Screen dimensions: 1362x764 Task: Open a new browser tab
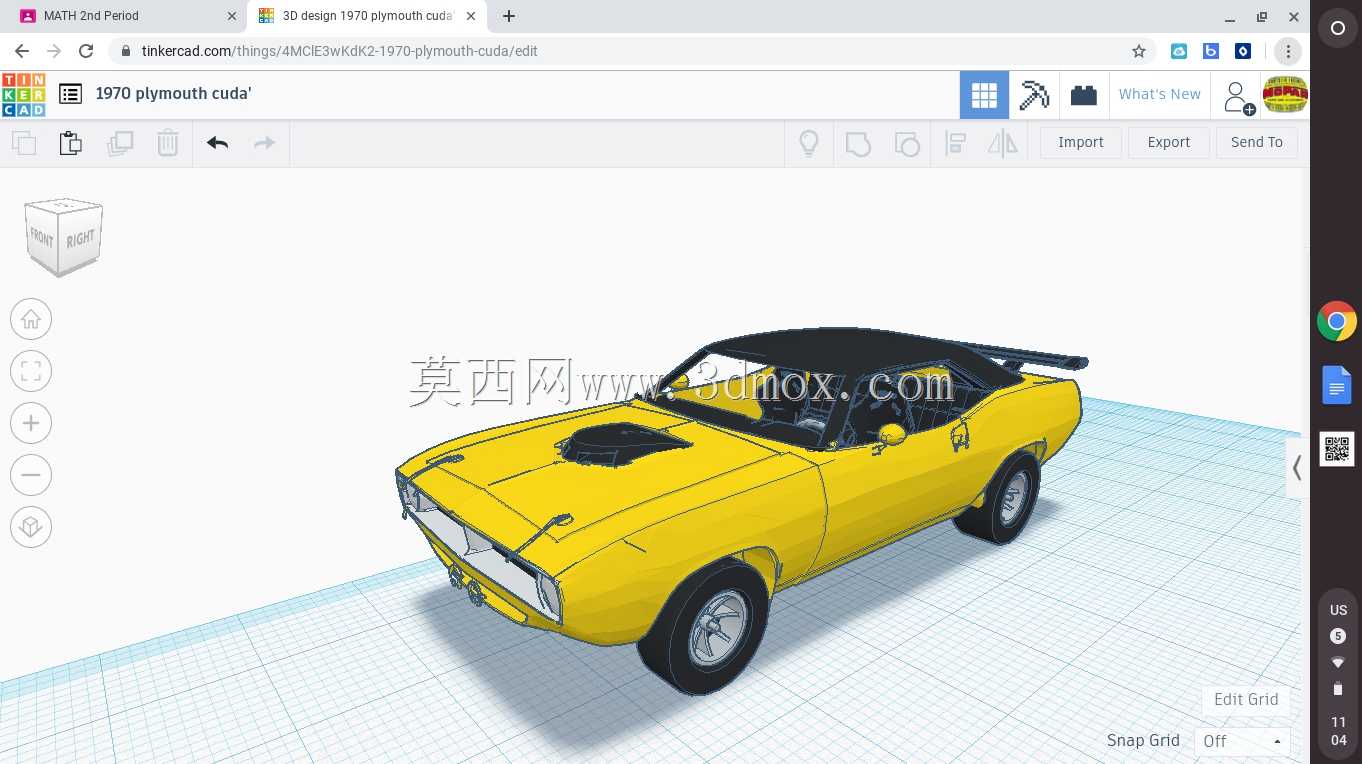509,16
